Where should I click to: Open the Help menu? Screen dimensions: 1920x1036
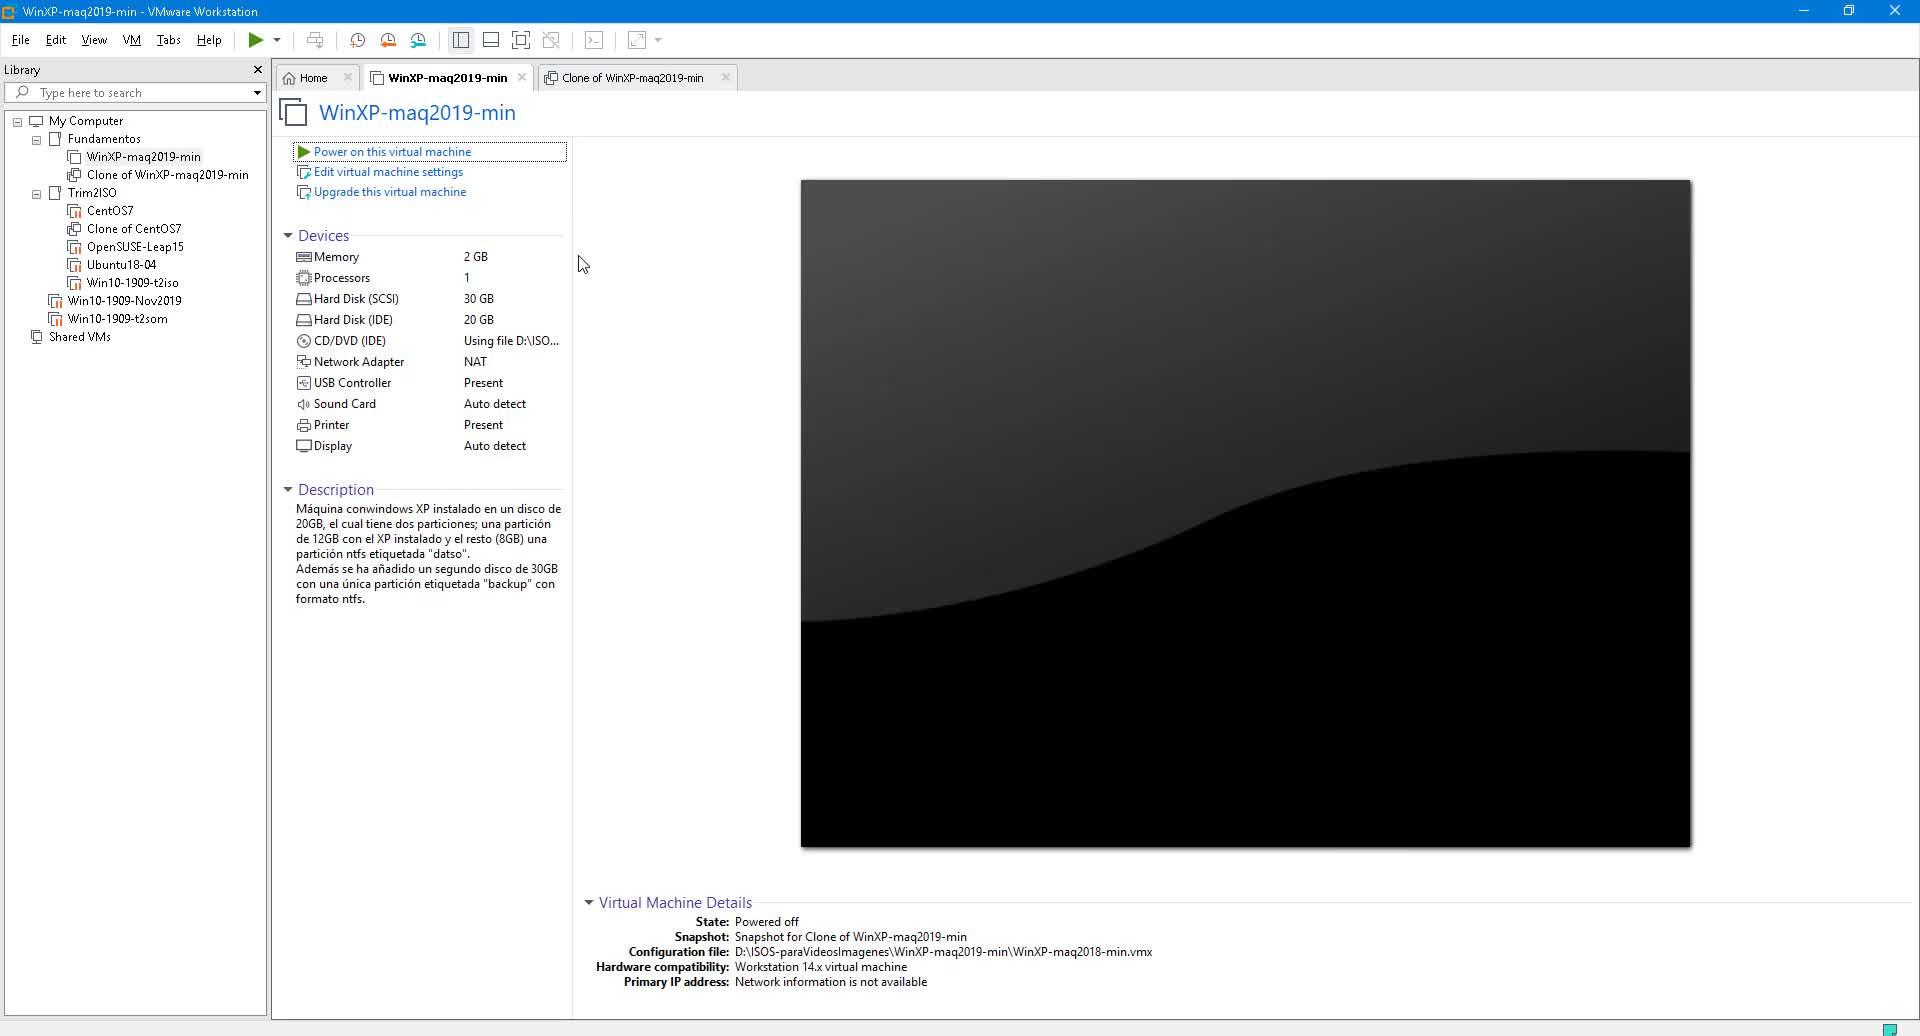pos(209,40)
